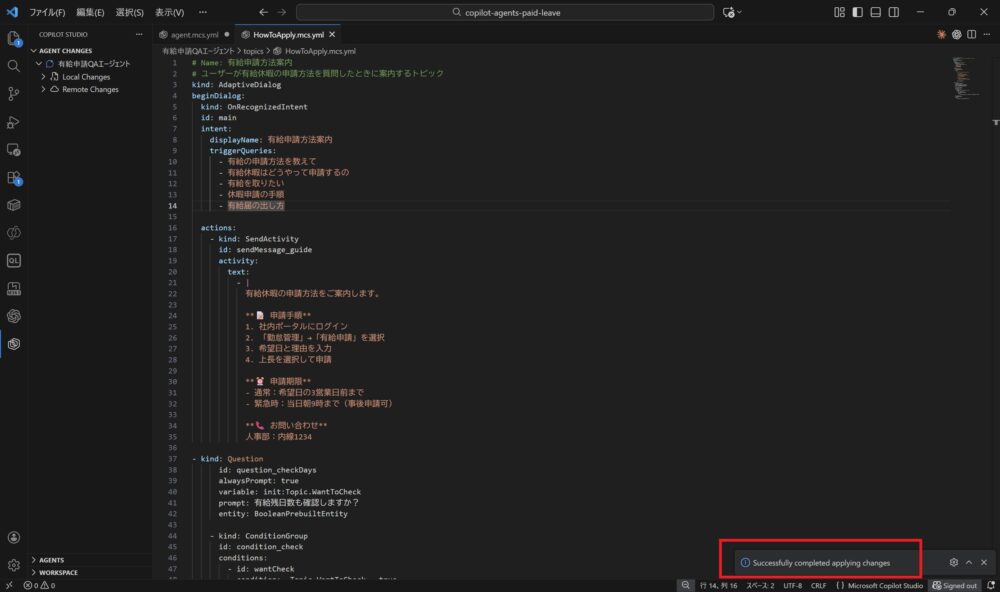Open the Search view in activity bar
The image size is (1000, 592).
14,66
